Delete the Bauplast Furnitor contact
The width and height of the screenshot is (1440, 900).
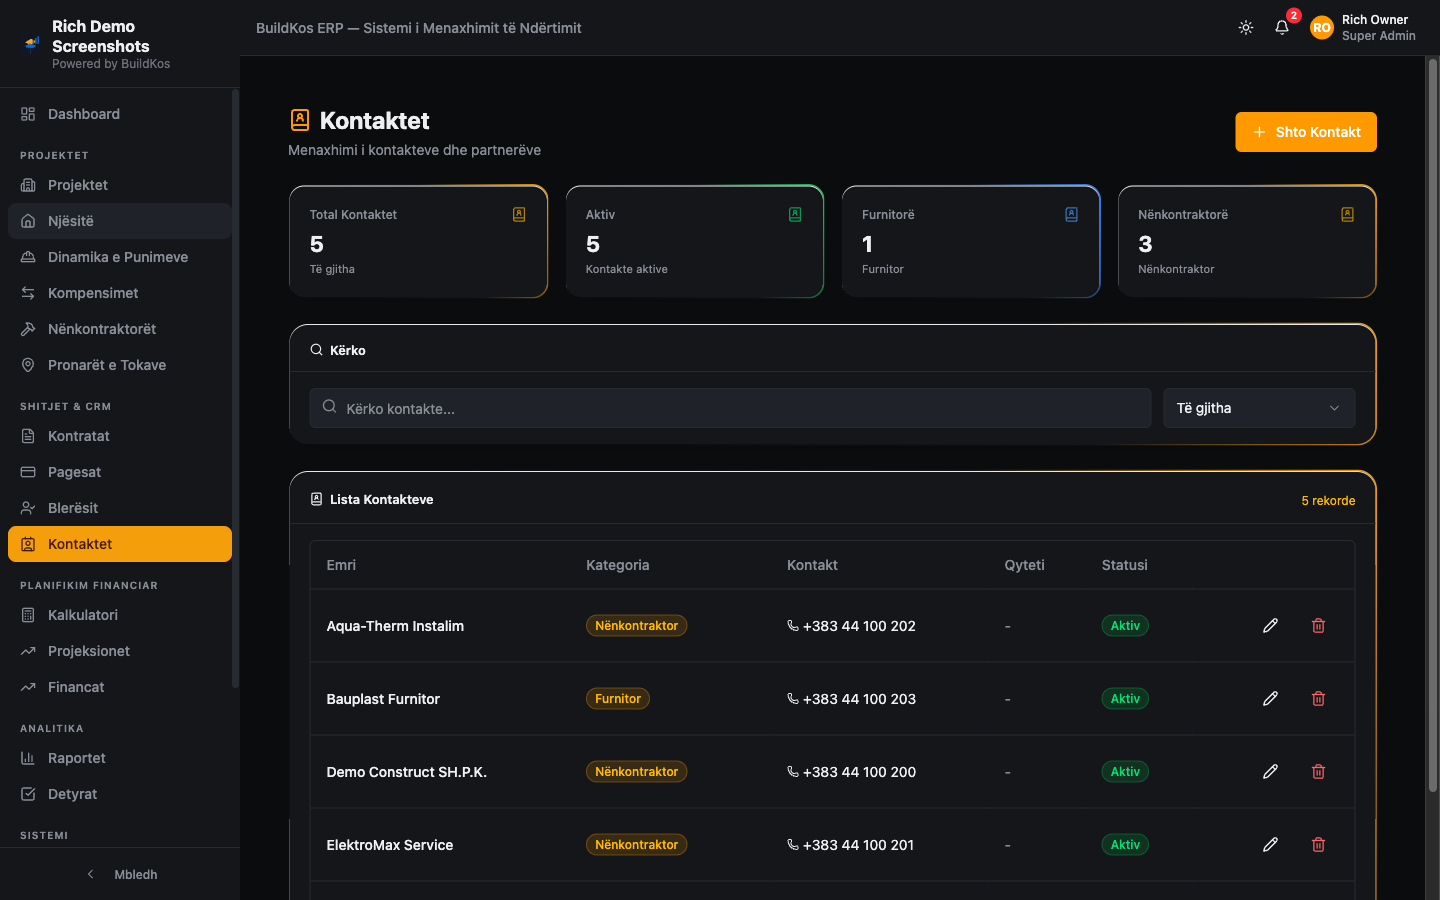(1318, 698)
